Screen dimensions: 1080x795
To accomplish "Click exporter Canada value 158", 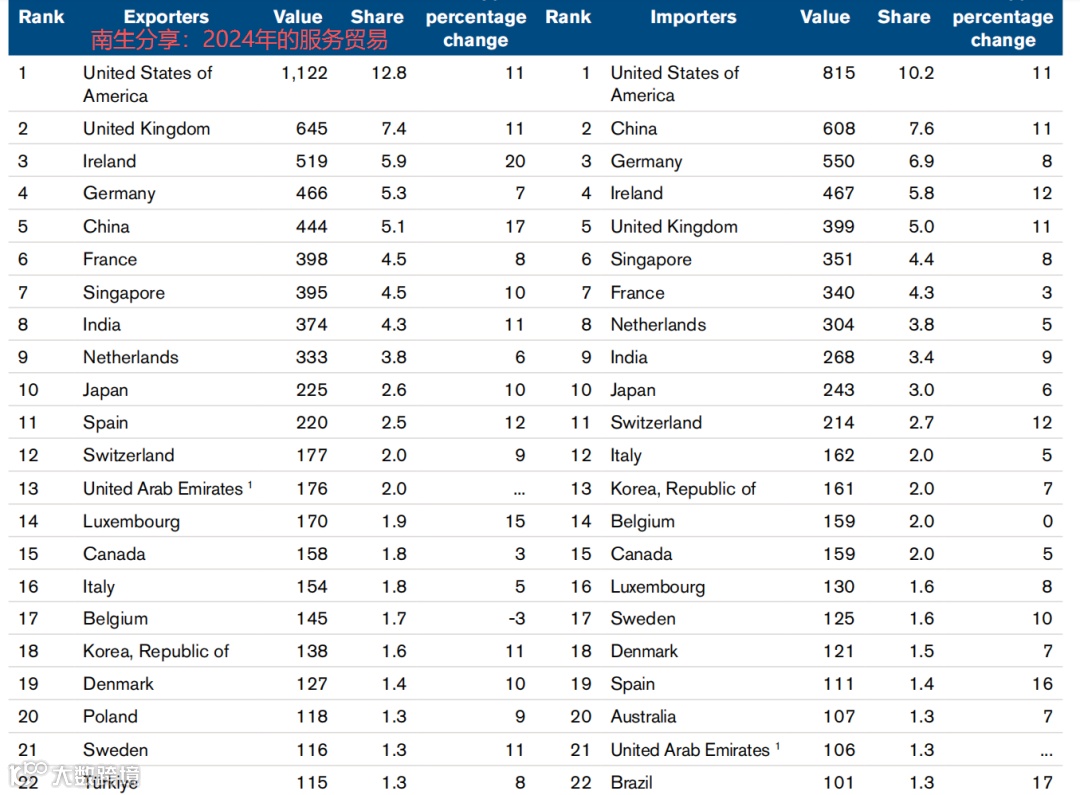I will click(x=311, y=554).
